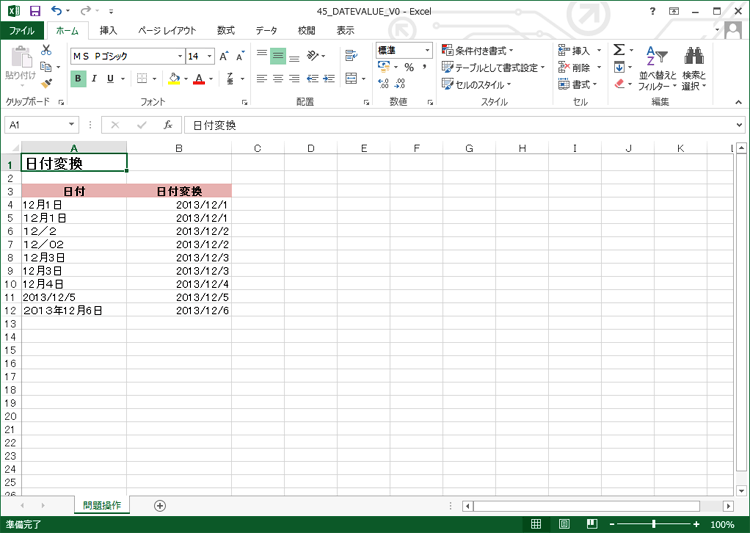
Task: Cut selection with the scissors icon
Action: [x=46, y=50]
